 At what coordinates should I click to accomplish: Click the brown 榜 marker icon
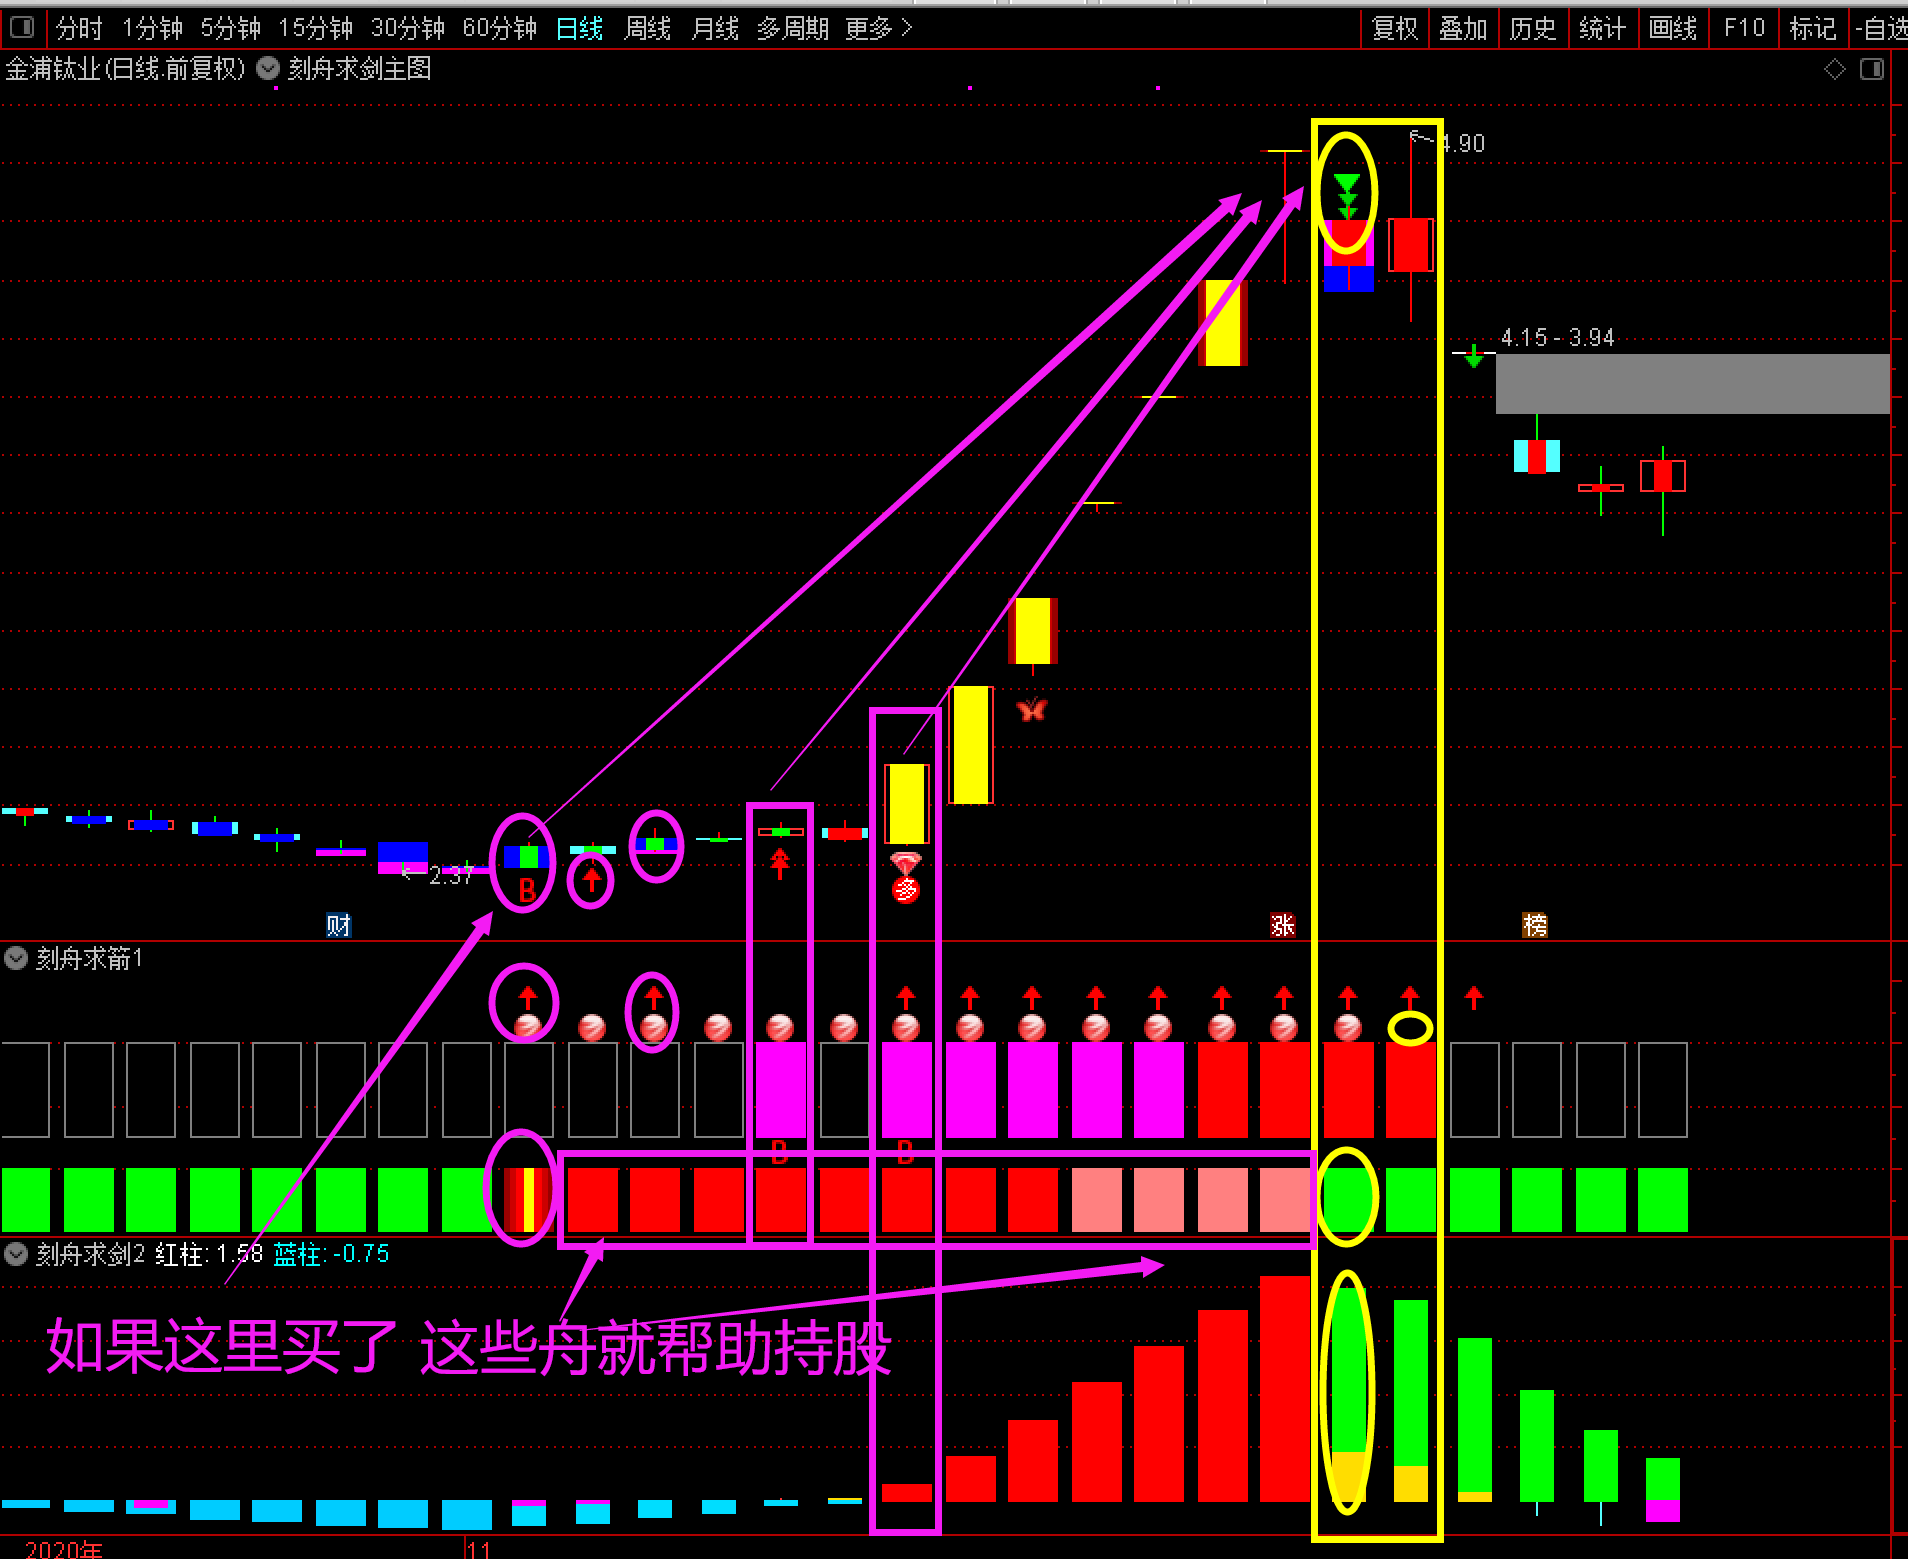(x=1534, y=925)
